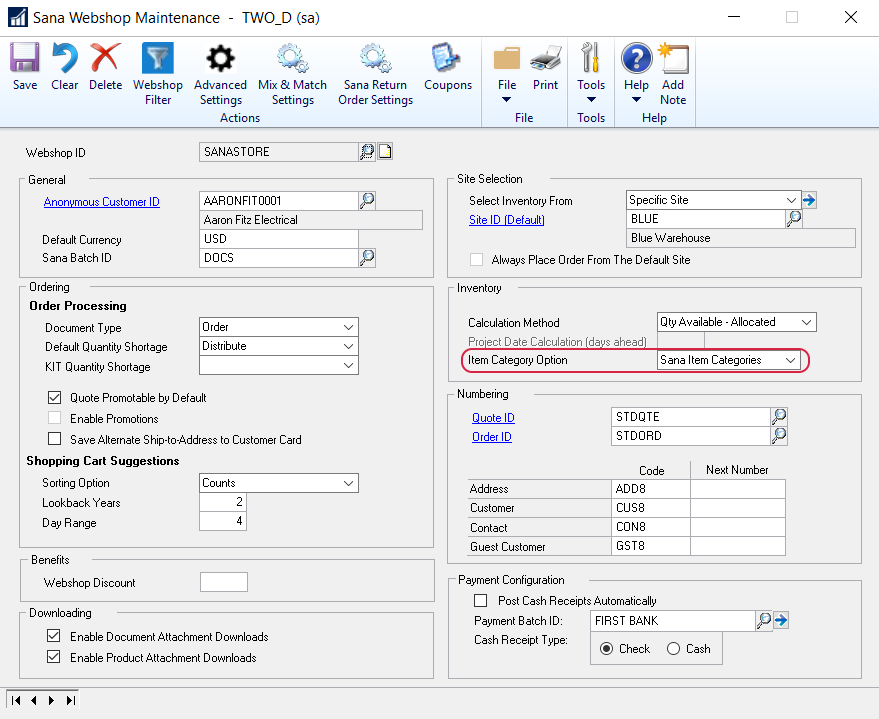This screenshot has width=879, height=719.
Task: Open Select Inventory From dropdown
Action: (x=713, y=200)
